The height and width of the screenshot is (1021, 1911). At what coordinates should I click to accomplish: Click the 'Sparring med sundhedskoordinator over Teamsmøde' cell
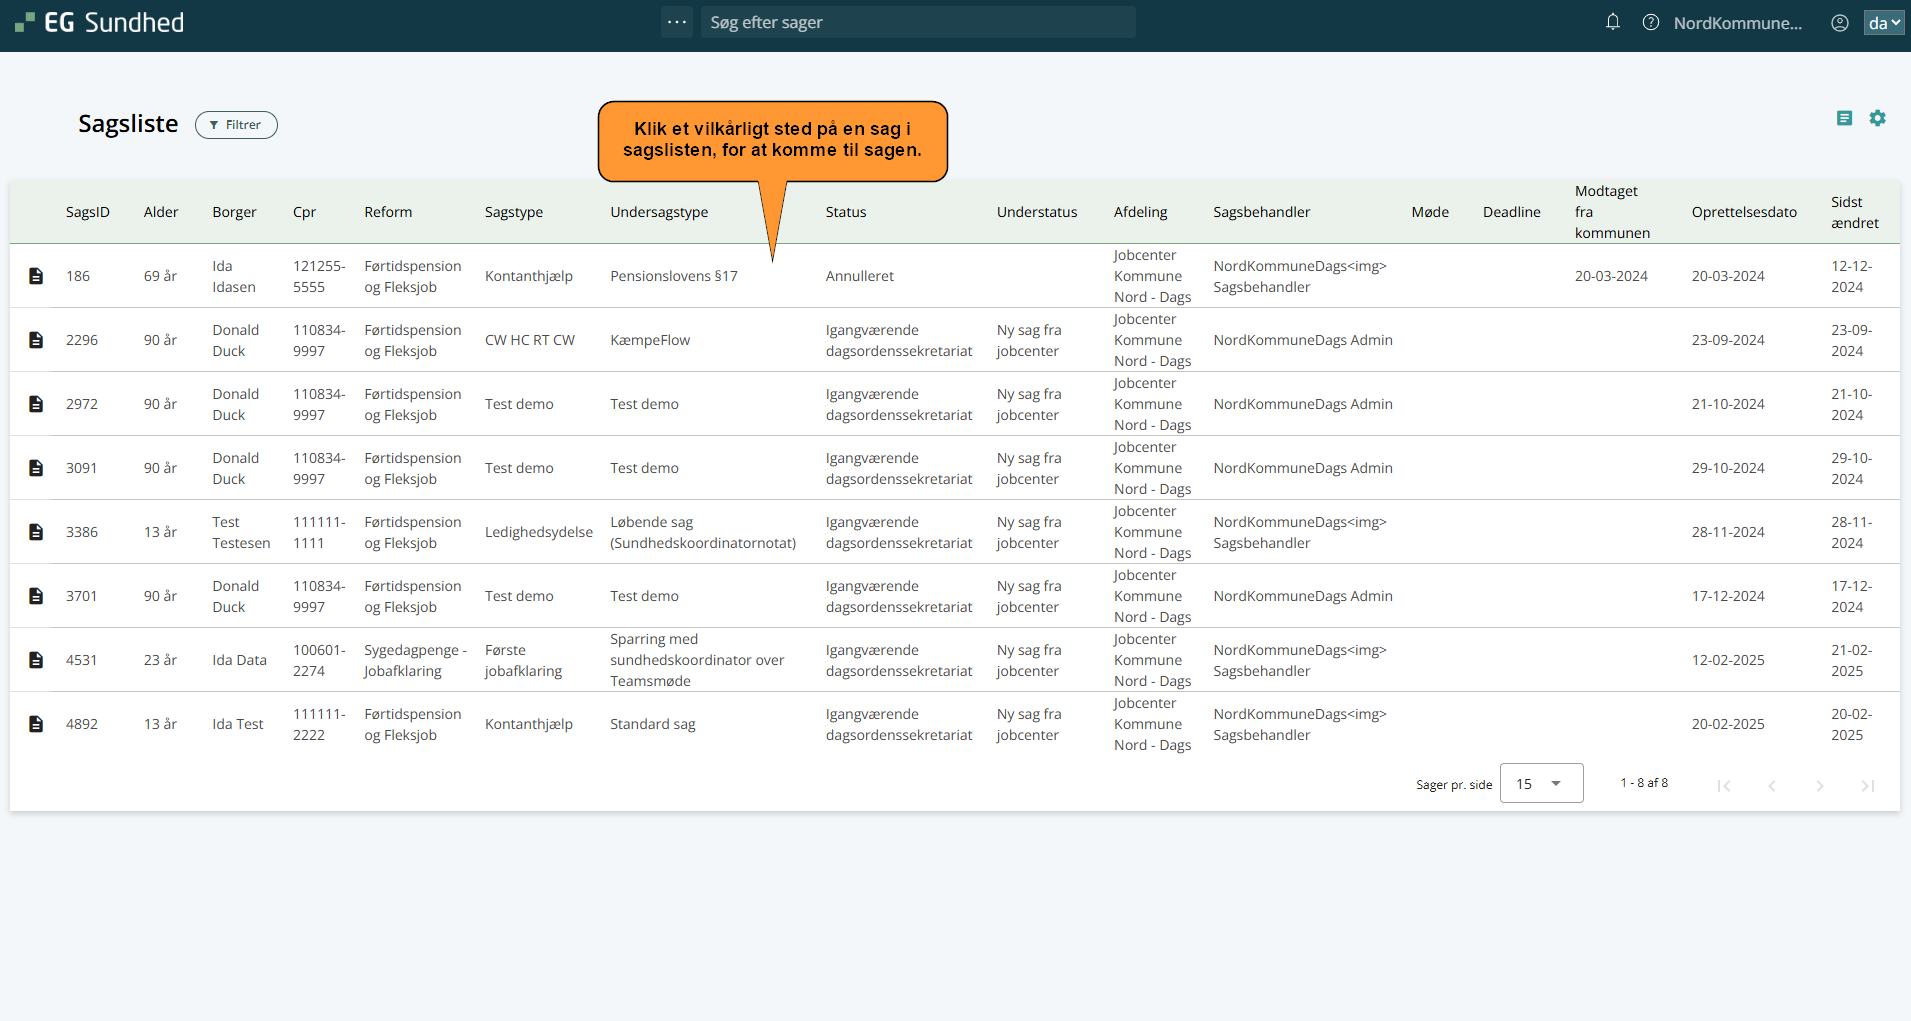pos(697,660)
